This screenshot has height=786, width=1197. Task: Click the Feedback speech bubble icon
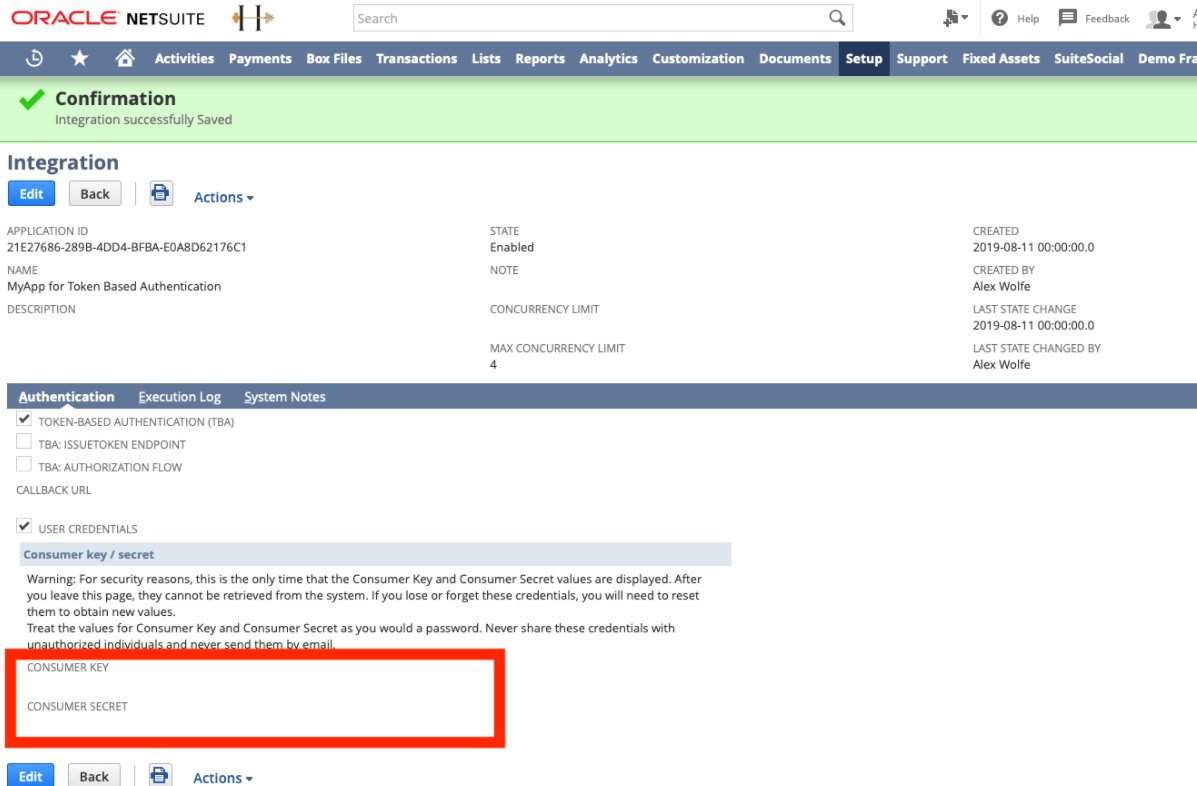pyautogui.click(x=1067, y=18)
